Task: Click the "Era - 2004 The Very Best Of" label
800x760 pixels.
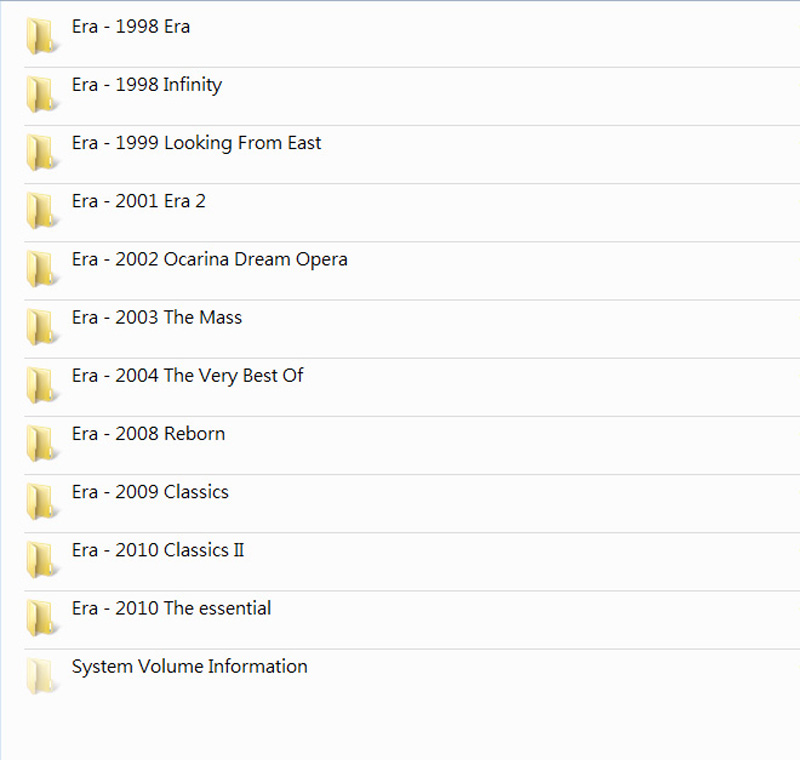Action: point(187,375)
